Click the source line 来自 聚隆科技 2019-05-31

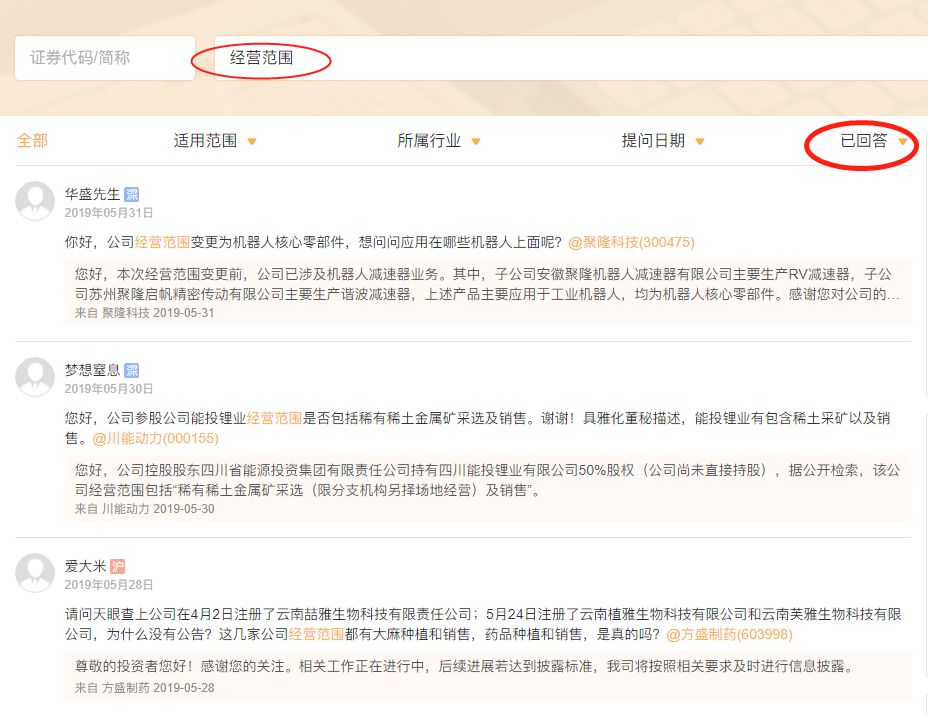pyautogui.click(x=144, y=313)
